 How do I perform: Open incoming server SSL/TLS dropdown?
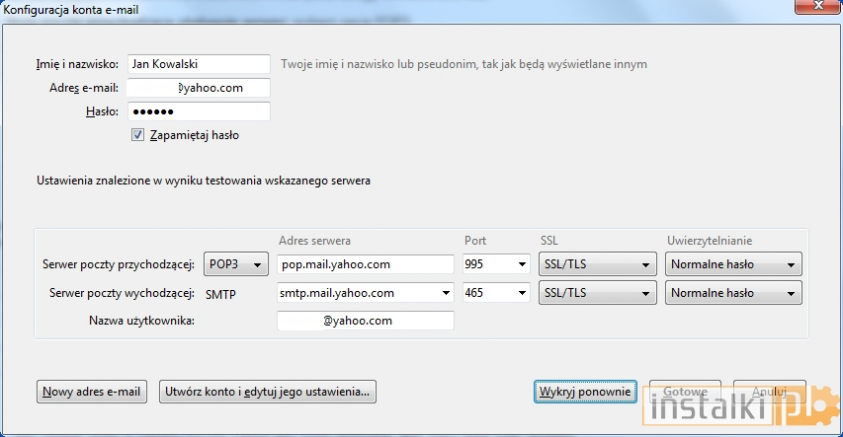coord(595,265)
